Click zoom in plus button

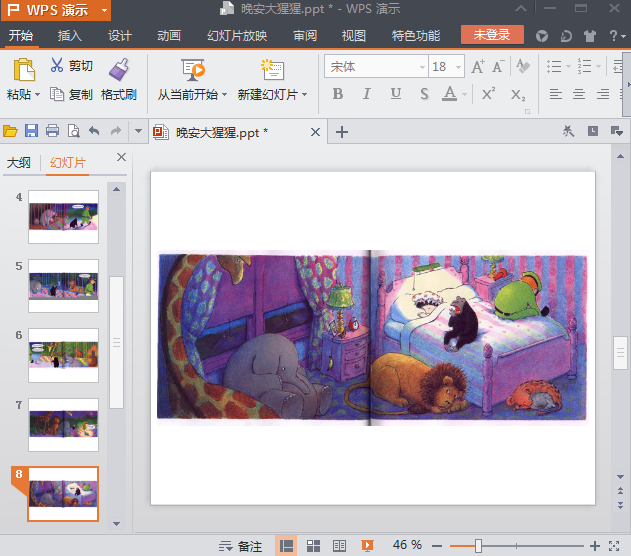coord(594,546)
